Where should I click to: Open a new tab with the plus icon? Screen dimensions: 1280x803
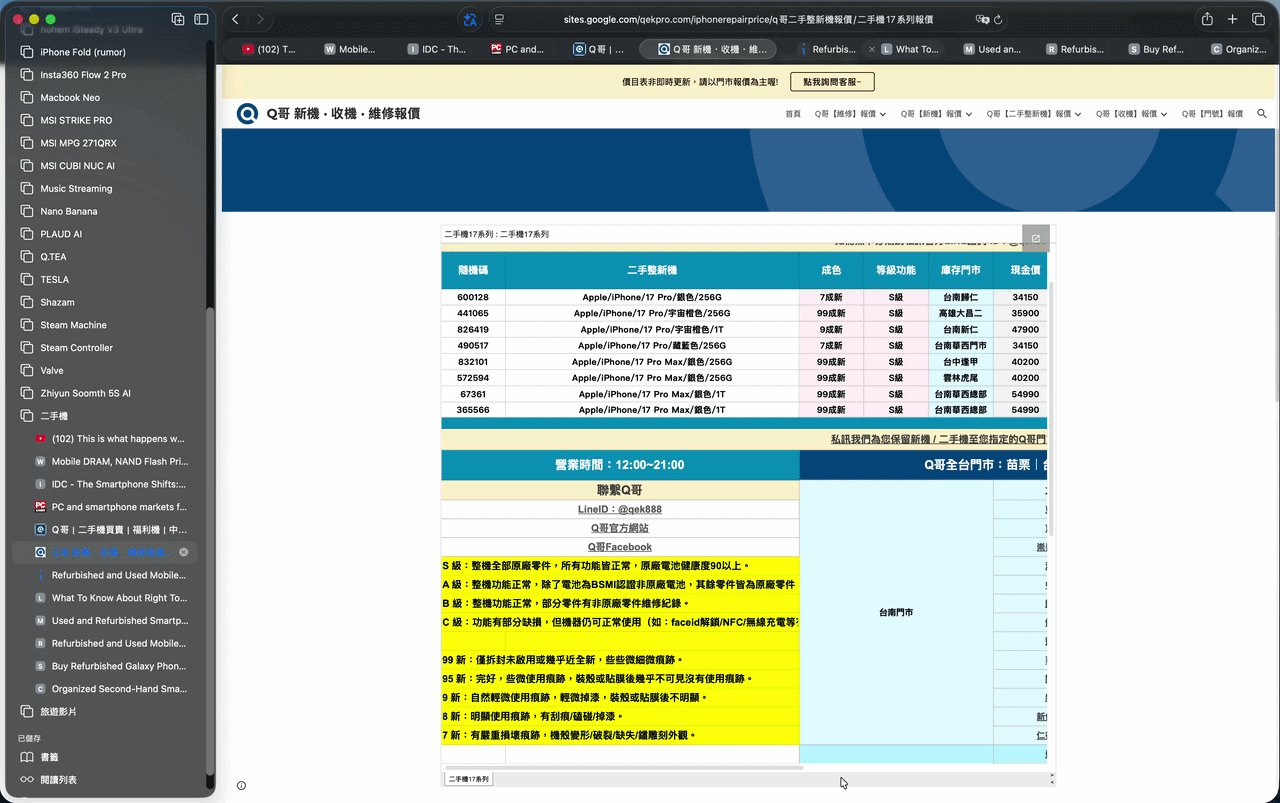pos(1232,18)
